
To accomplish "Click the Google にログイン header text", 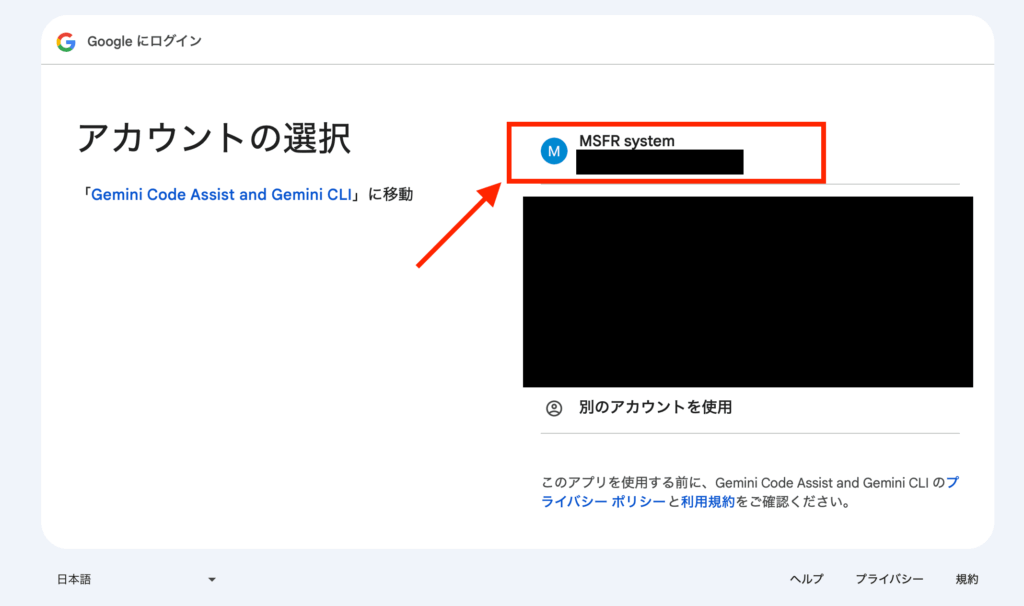I will coord(144,41).
